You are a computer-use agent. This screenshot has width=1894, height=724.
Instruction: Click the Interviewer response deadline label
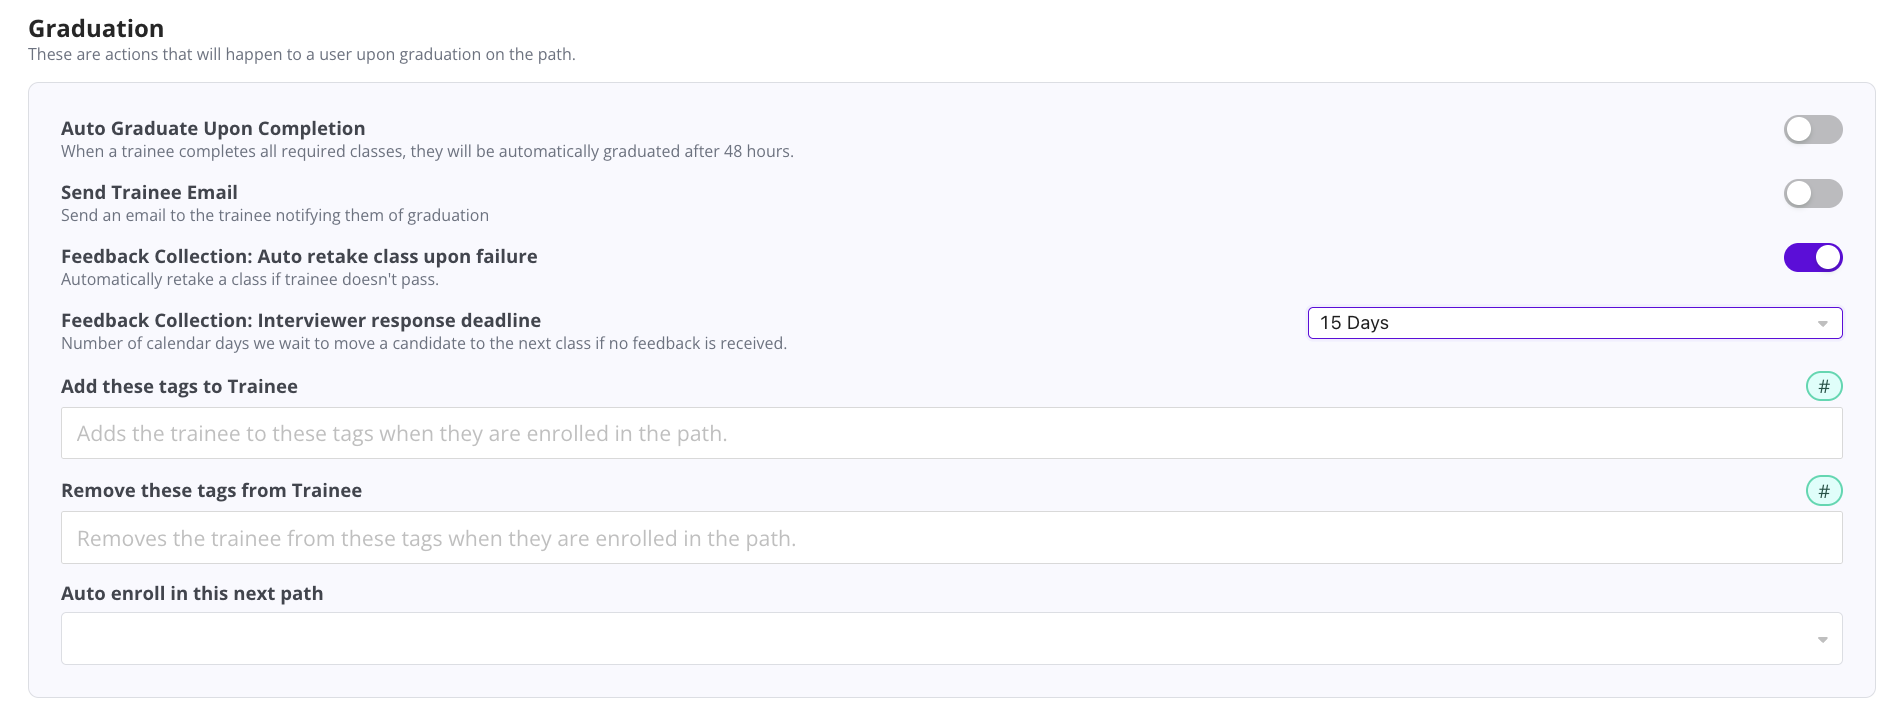point(300,321)
